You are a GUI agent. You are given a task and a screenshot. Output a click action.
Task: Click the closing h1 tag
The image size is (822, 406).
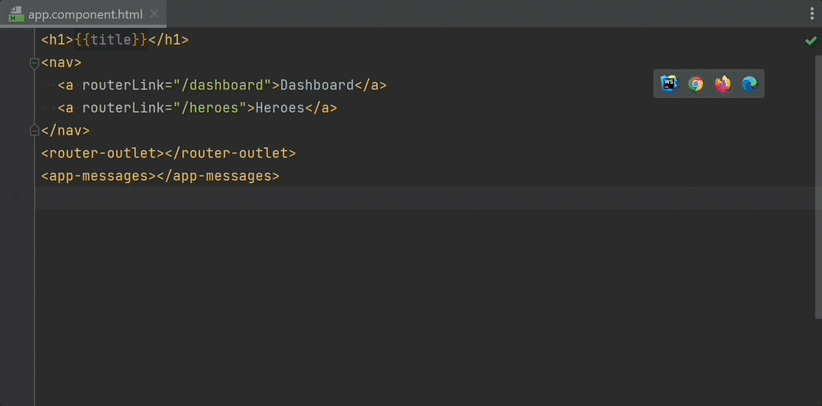168,40
